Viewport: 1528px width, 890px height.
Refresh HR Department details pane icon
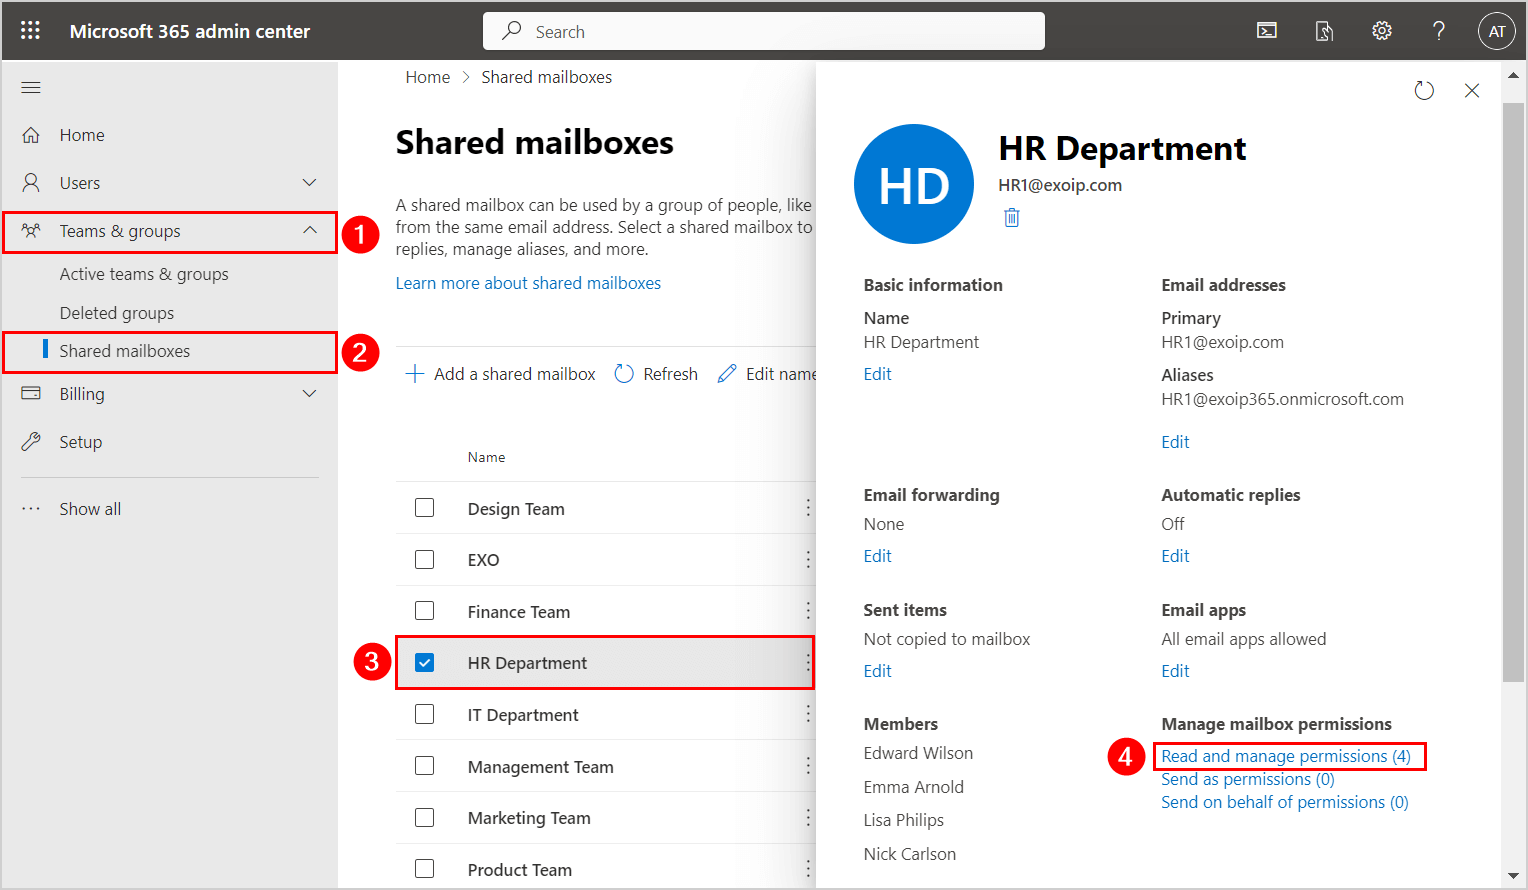coord(1424,91)
